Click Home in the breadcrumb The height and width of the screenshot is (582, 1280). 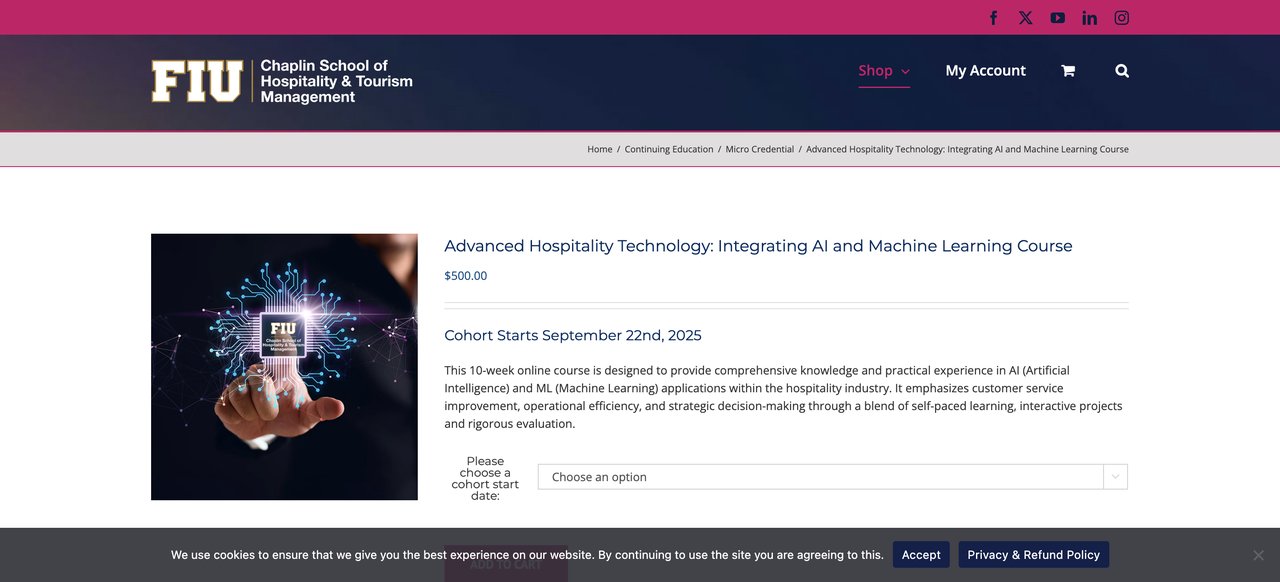coord(599,149)
